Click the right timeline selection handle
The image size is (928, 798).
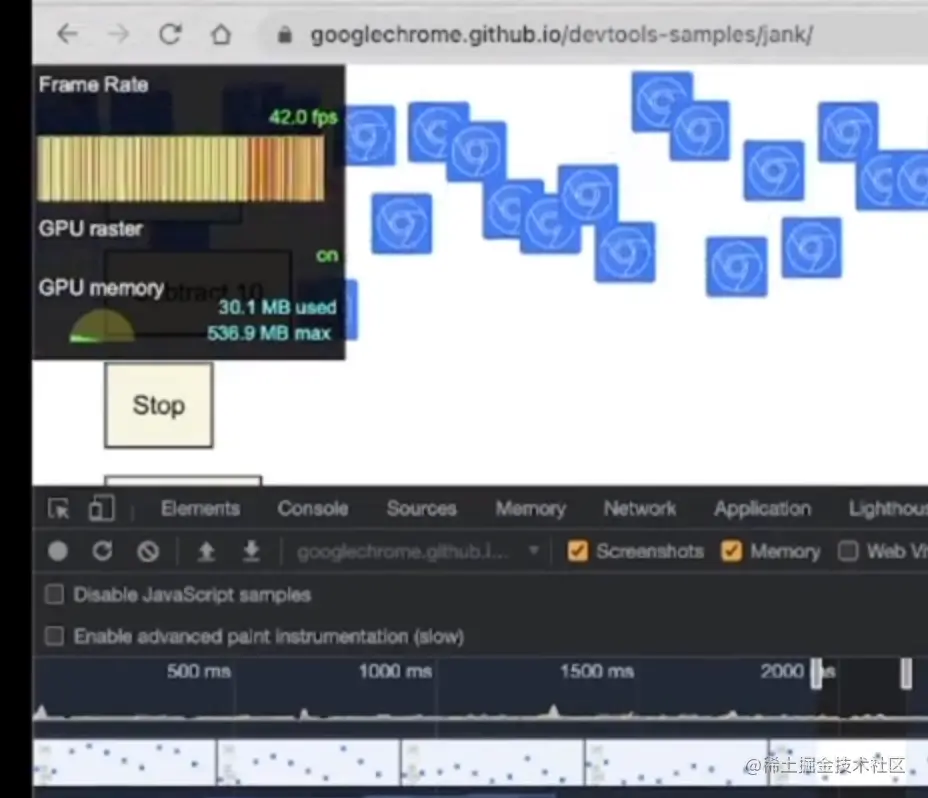click(x=906, y=674)
